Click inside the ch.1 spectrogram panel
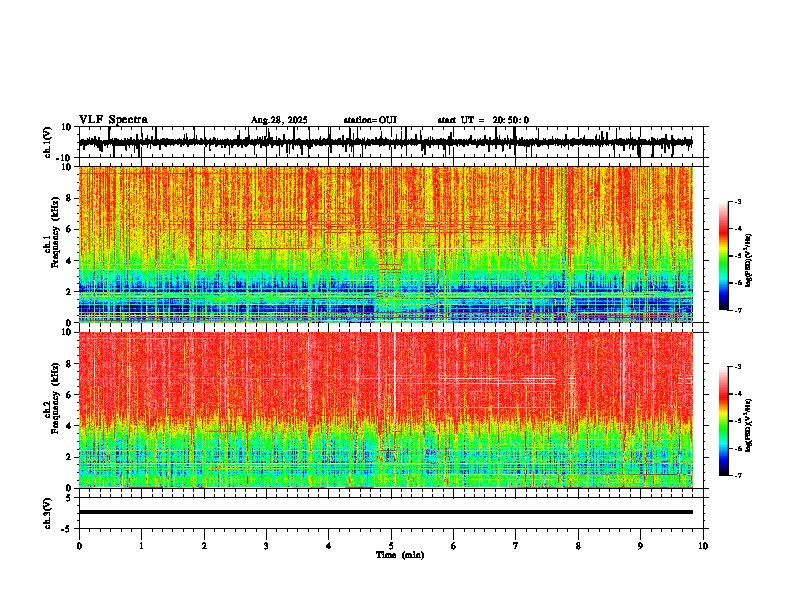The width and height of the screenshot is (792, 612). [385, 244]
